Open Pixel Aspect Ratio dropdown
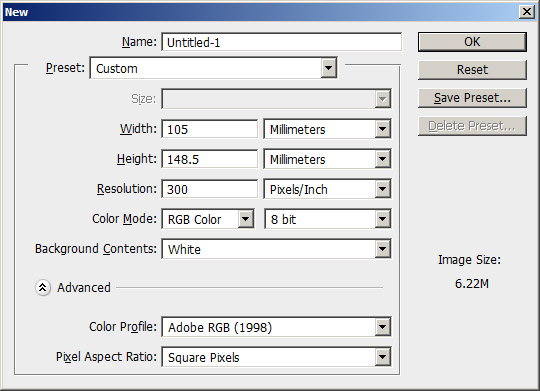Viewport: 540px width, 391px height. (276, 357)
